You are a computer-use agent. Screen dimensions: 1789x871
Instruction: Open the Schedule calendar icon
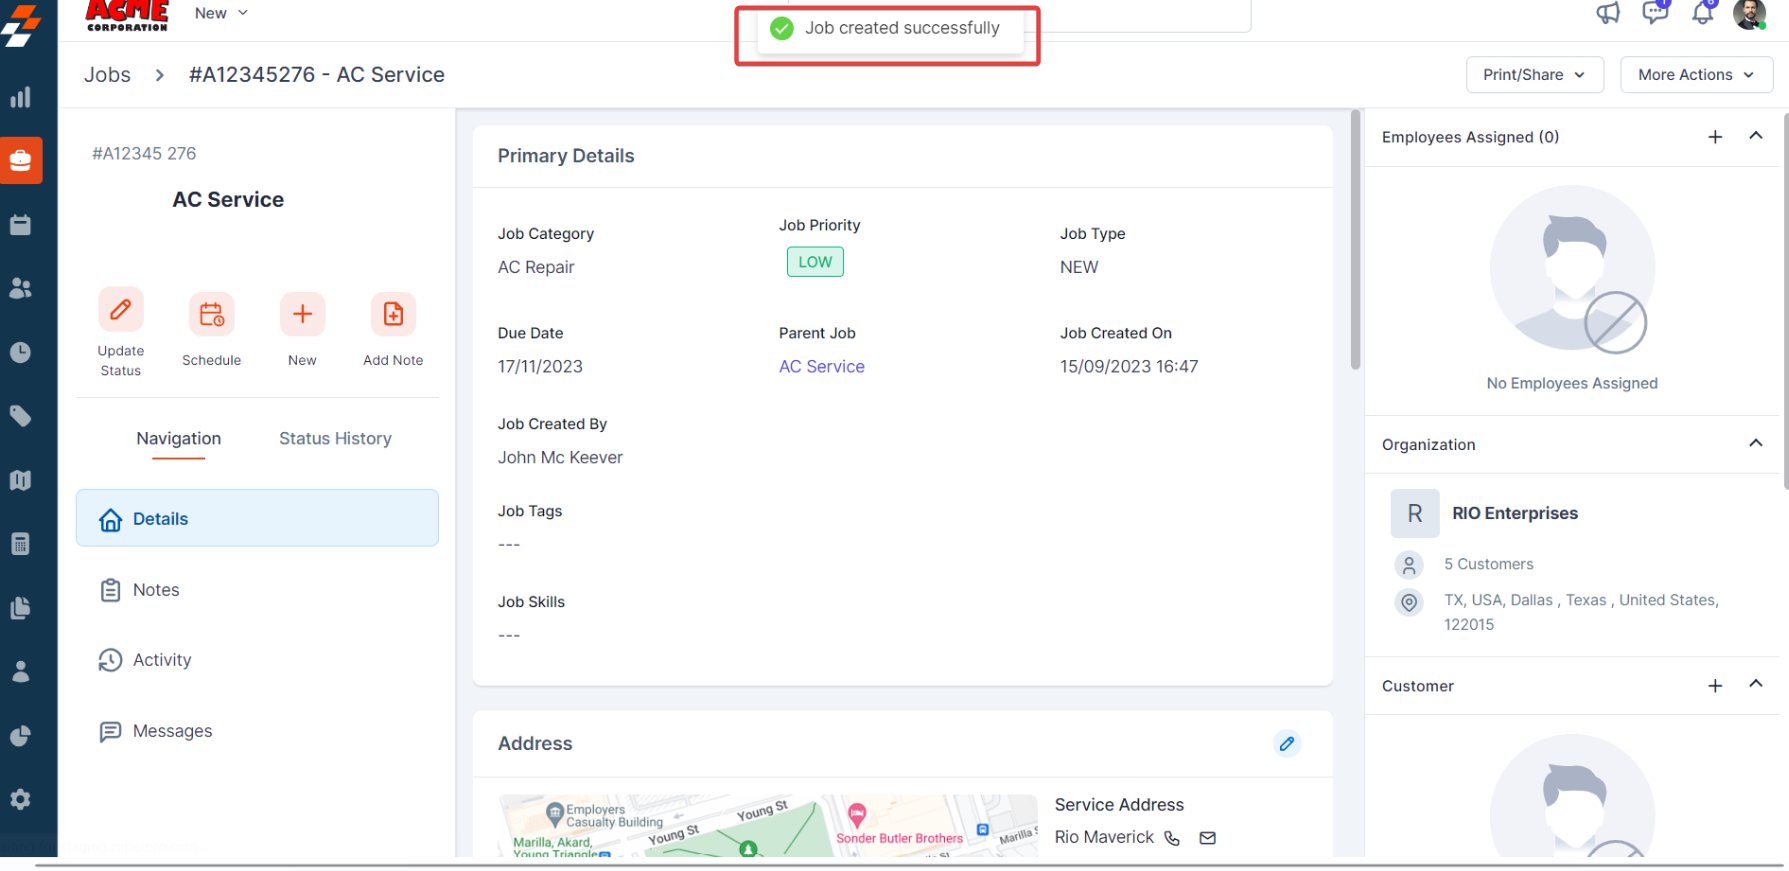pyautogui.click(x=211, y=315)
